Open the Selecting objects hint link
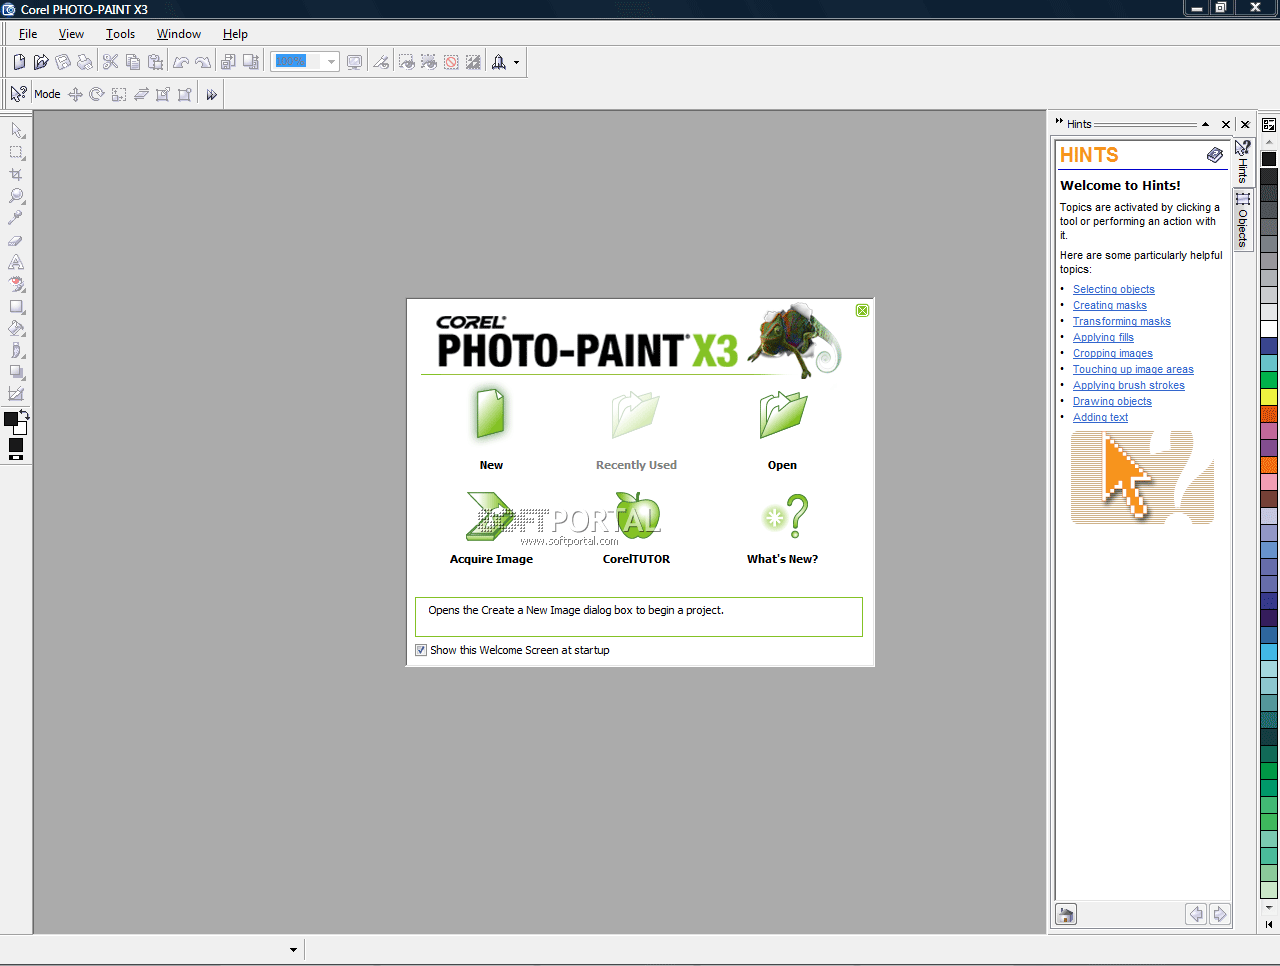The image size is (1280, 966). tap(1114, 289)
